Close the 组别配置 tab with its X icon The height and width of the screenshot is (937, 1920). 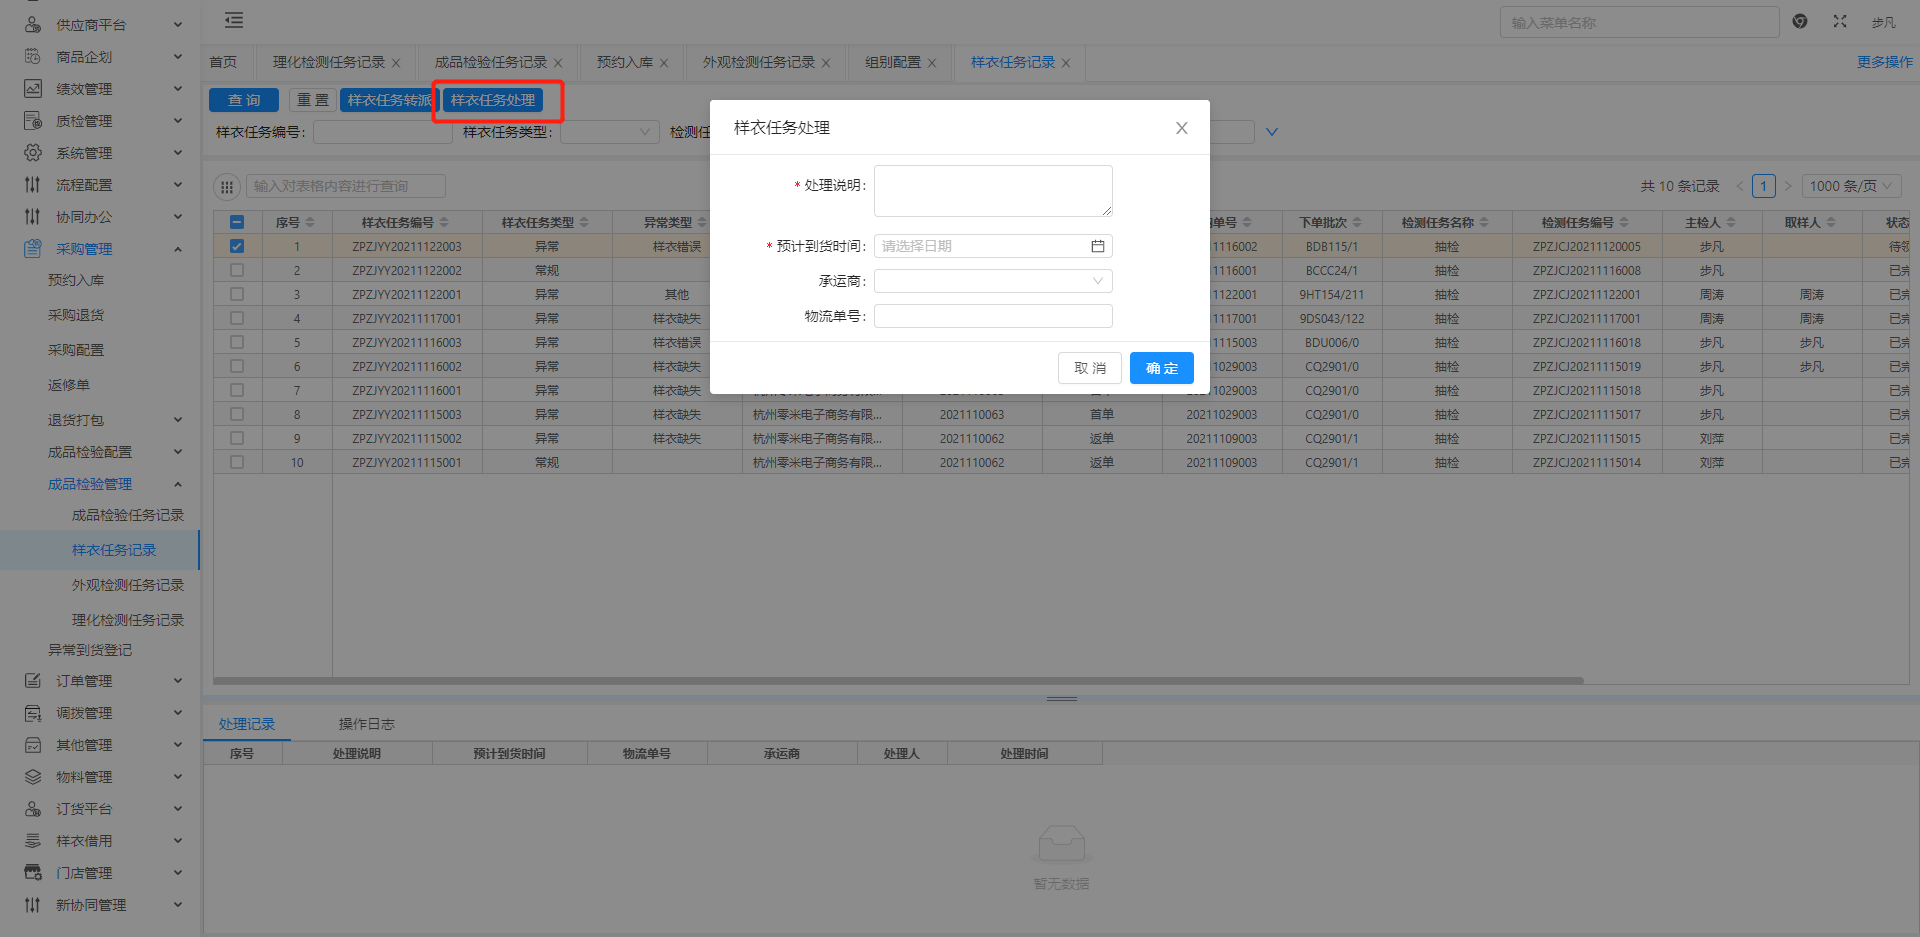coord(932,63)
